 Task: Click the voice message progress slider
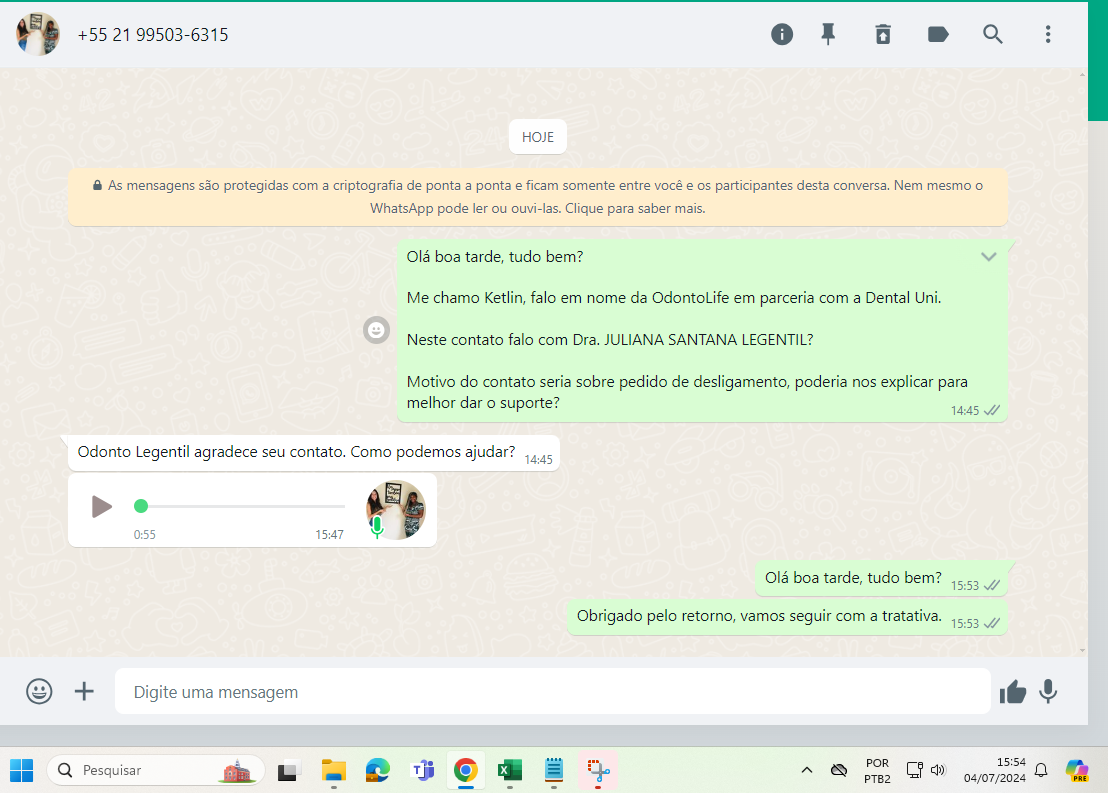point(240,506)
